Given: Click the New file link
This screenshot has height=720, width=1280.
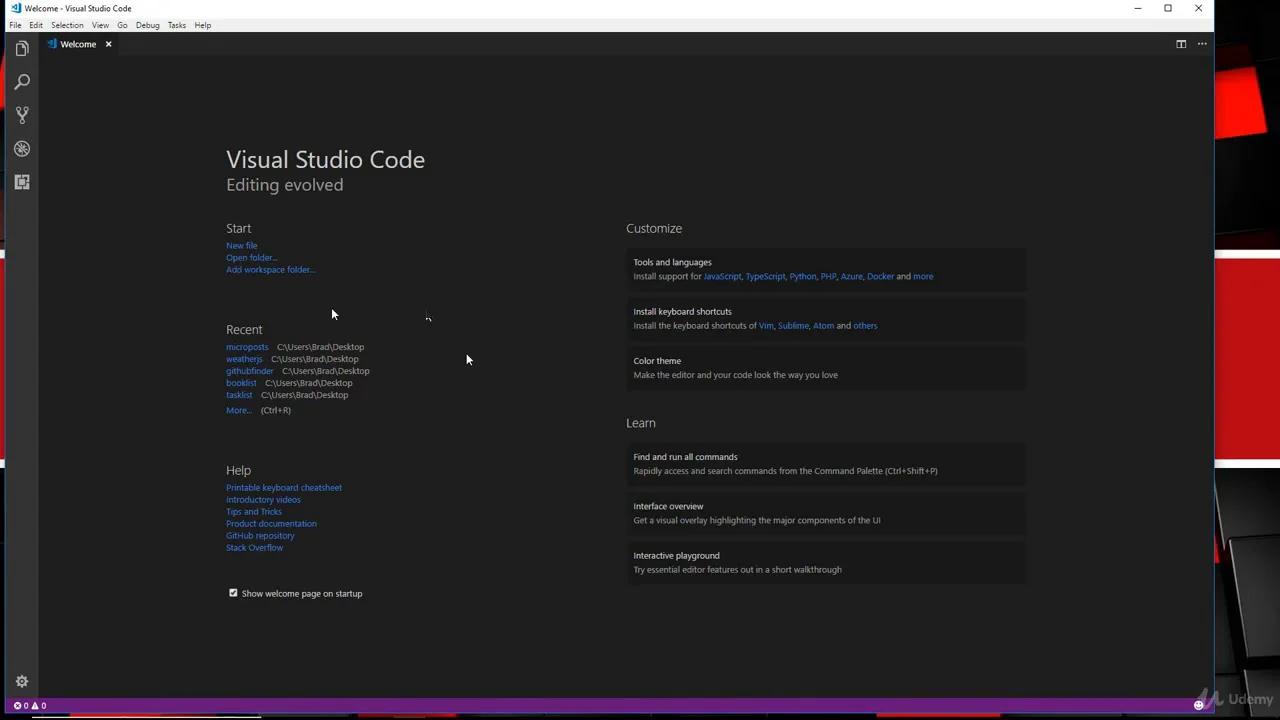Looking at the screenshot, I should pyautogui.click(x=241, y=245).
